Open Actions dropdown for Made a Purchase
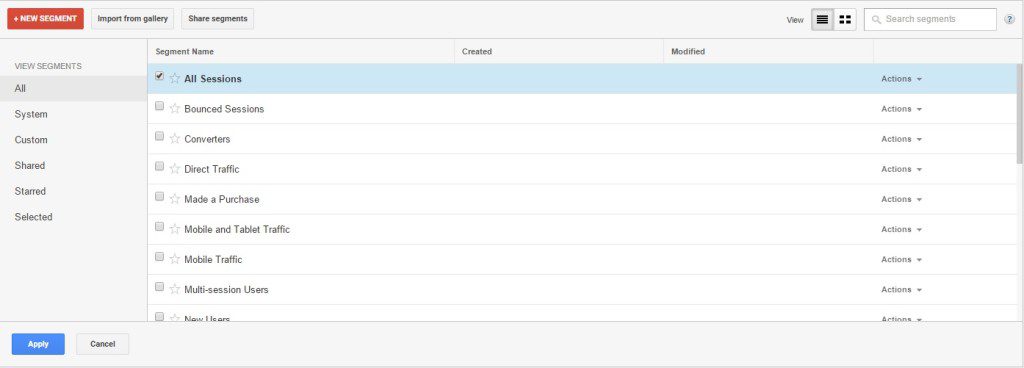1024x368 pixels. pos(901,199)
